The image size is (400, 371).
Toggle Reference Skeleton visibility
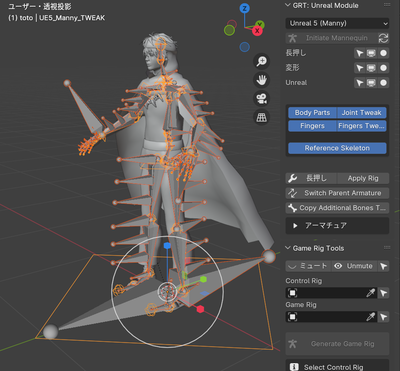[x=337, y=148]
